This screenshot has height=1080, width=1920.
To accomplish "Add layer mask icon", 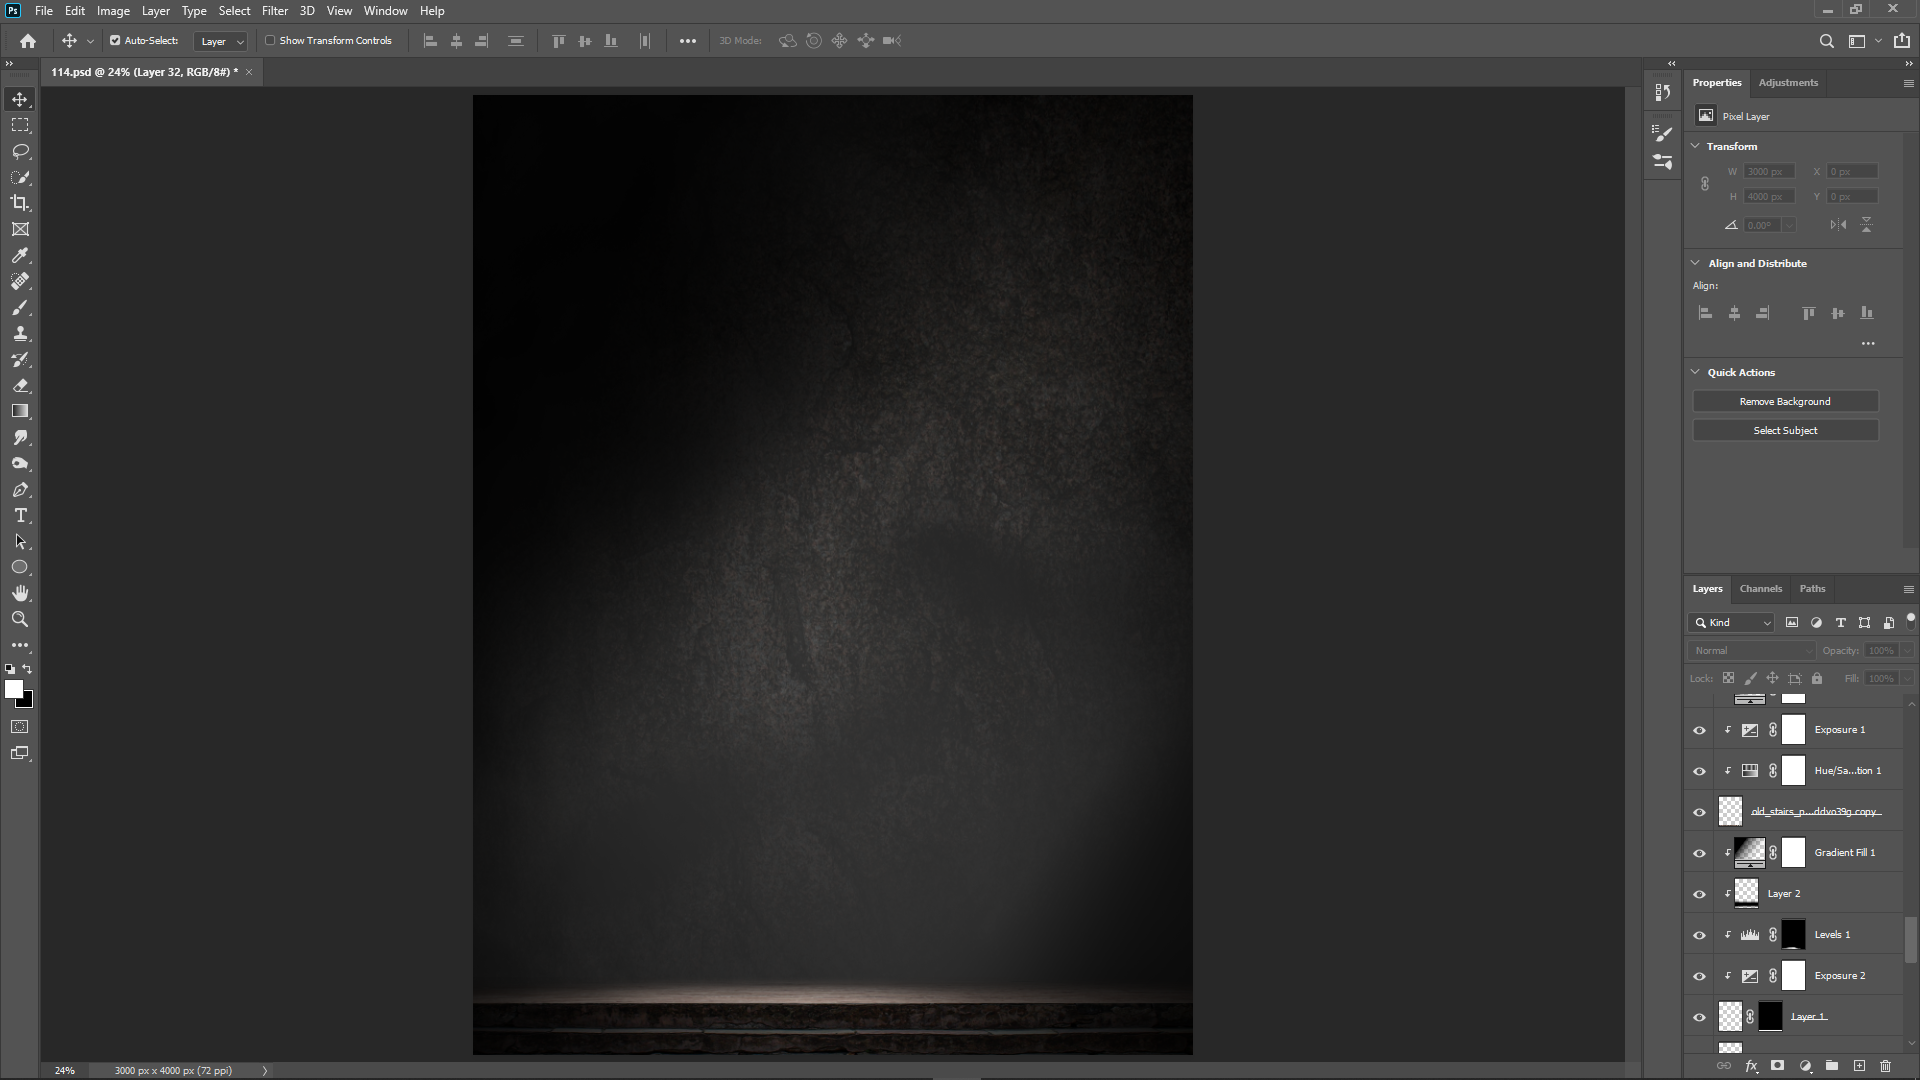I will point(1777,1066).
